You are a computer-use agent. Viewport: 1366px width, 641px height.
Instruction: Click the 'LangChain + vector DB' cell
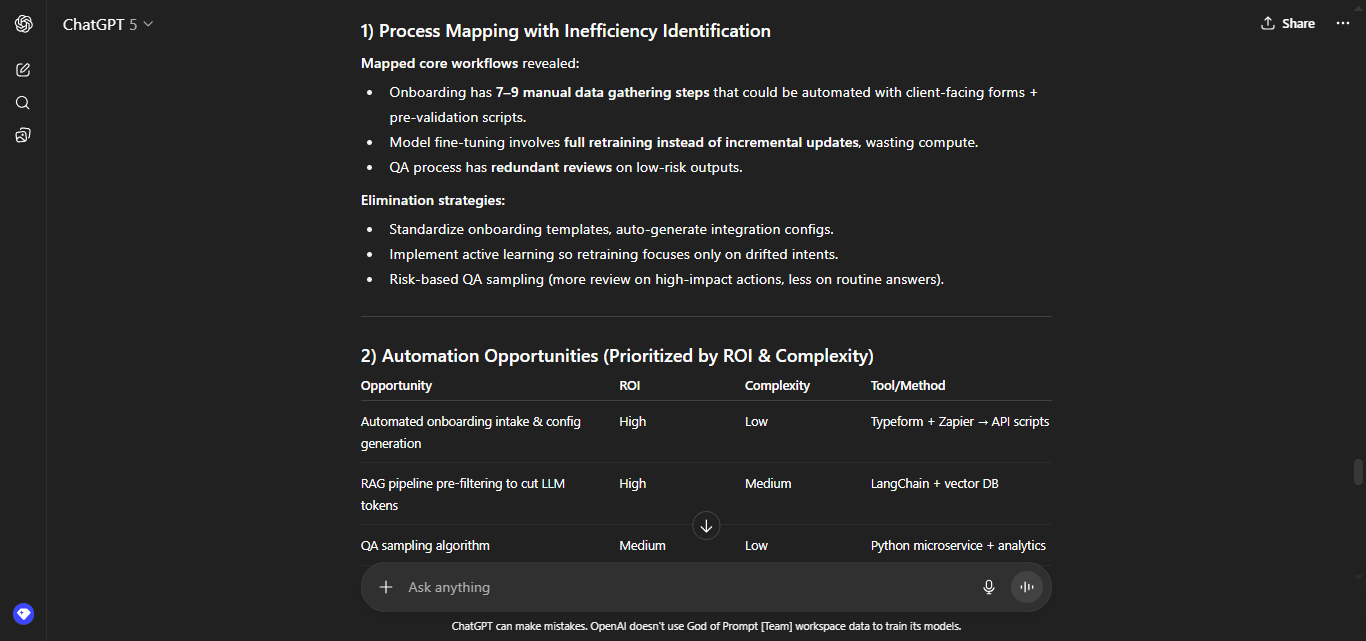tap(934, 483)
